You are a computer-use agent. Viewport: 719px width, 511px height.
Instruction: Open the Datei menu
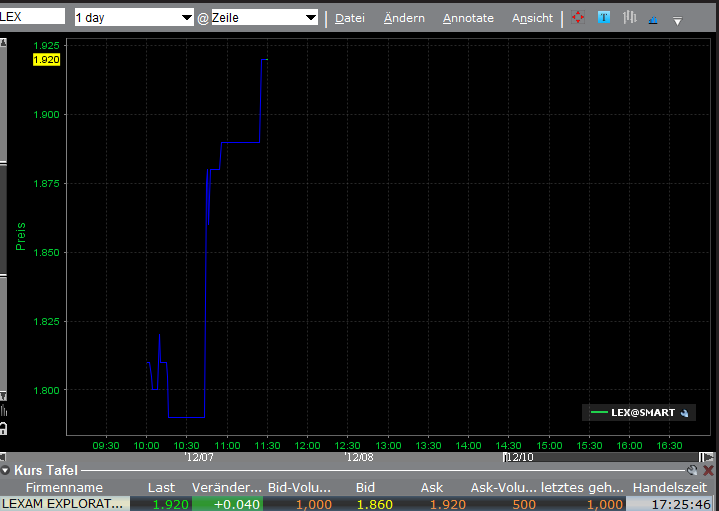(x=349, y=18)
